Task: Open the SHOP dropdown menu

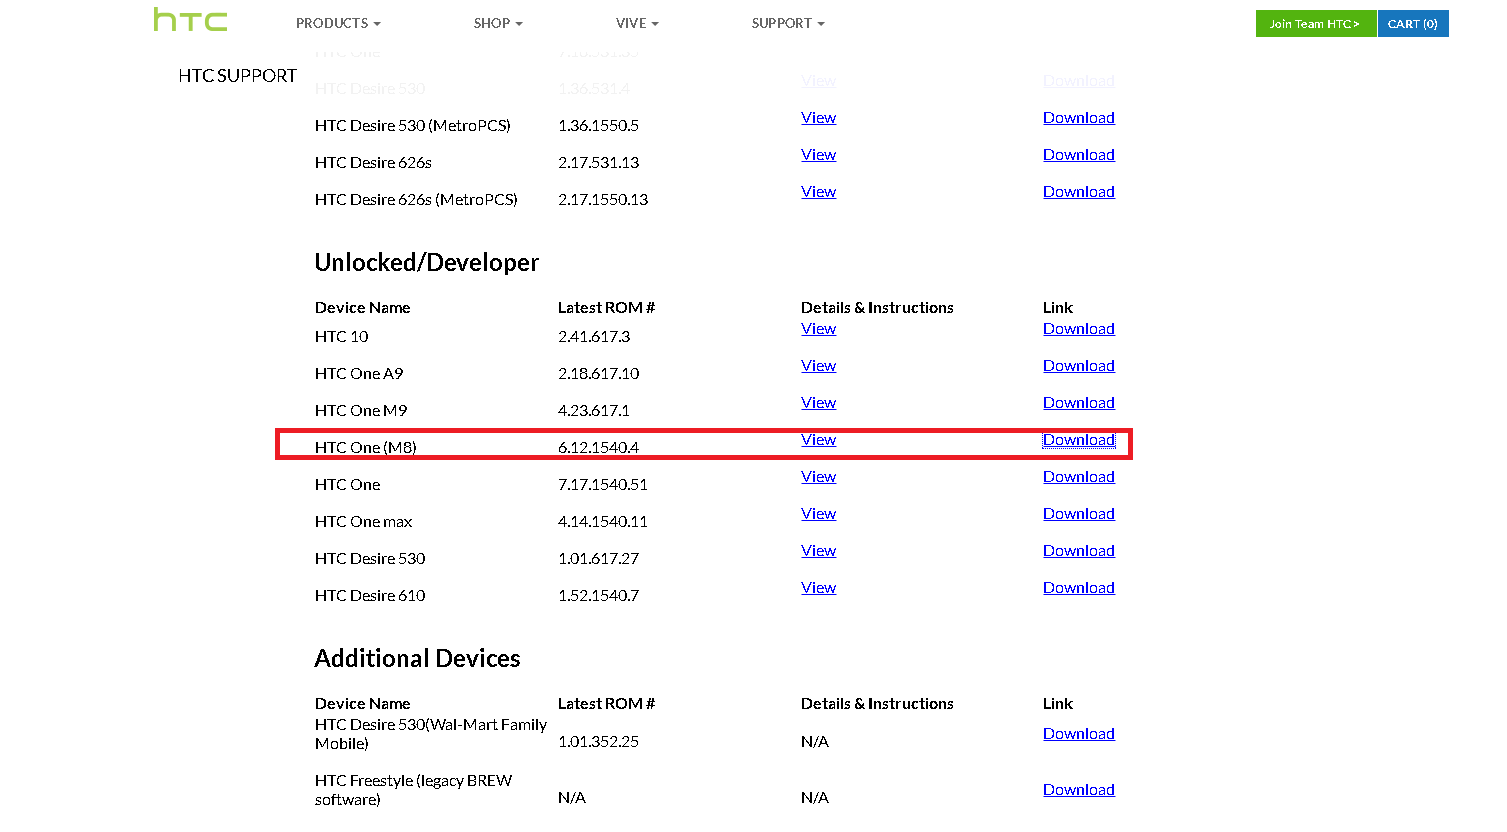Action: [x=498, y=23]
